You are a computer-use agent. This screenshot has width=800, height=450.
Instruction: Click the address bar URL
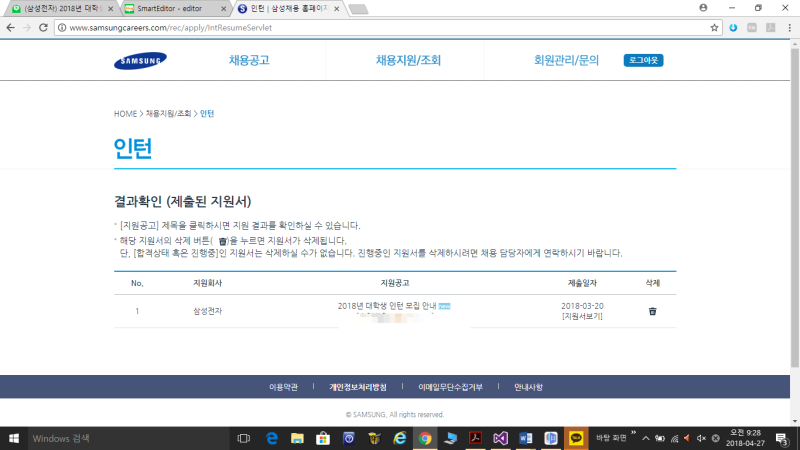coord(170,28)
